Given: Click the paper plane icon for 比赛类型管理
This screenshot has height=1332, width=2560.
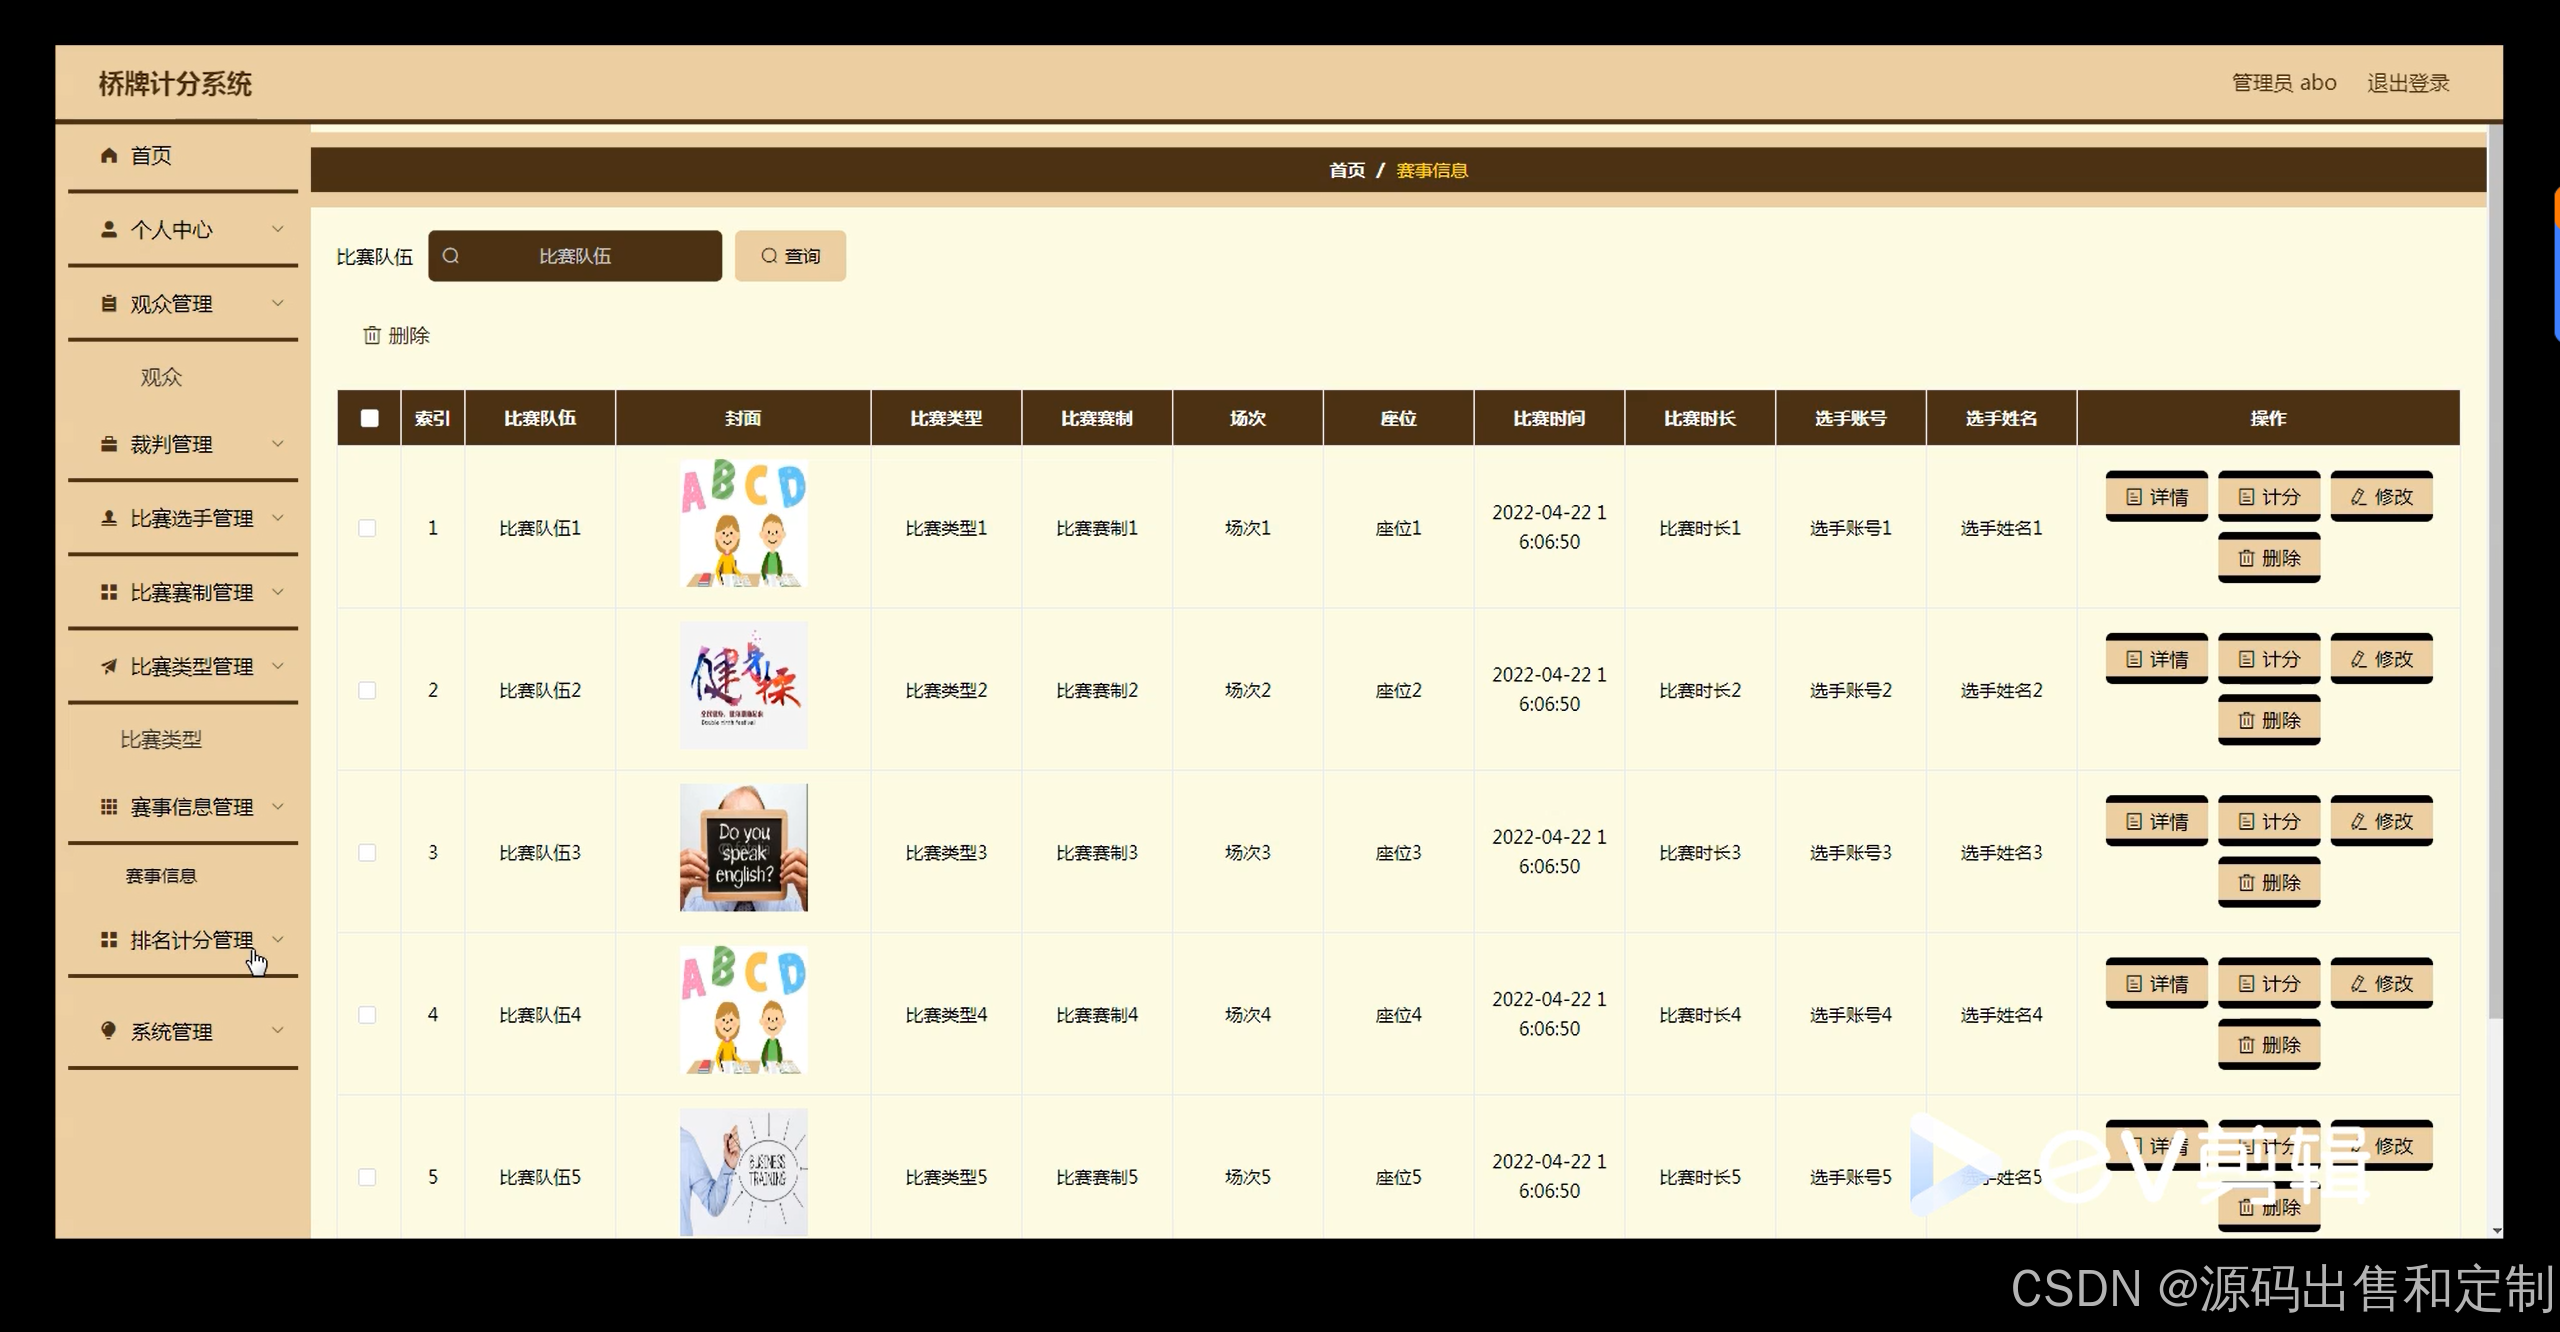Looking at the screenshot, I should click(x=109, y=666).
